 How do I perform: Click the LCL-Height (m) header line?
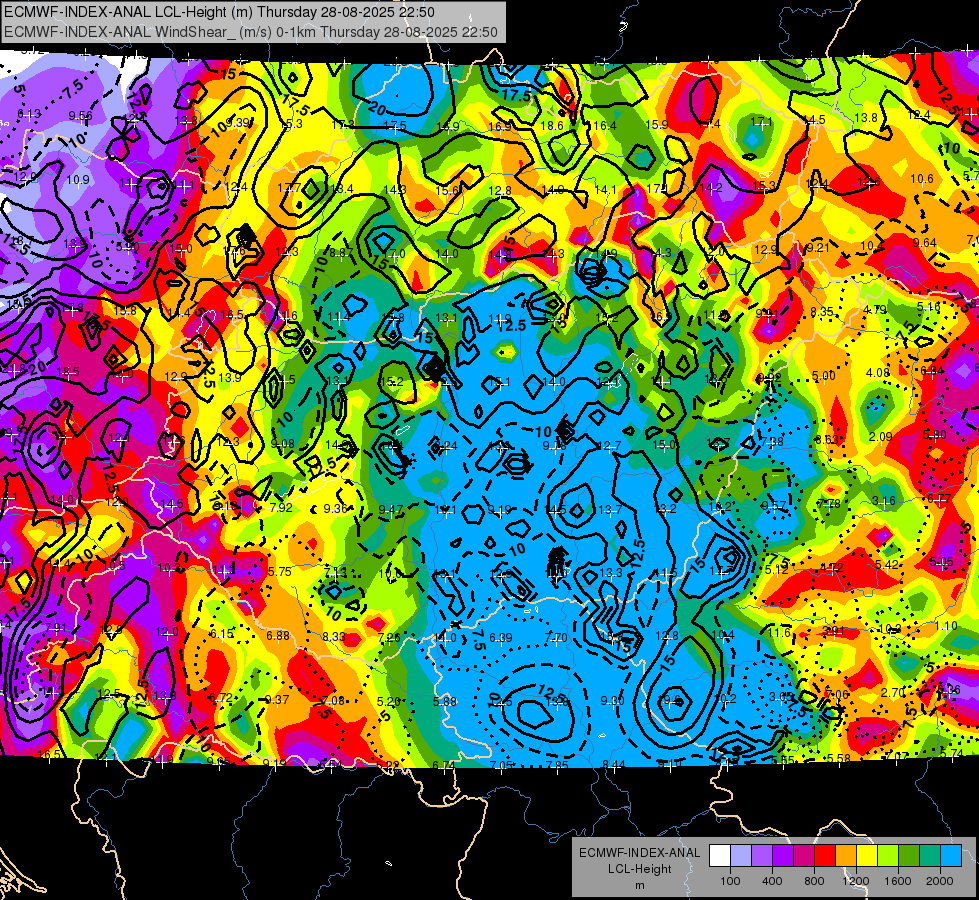[x=219, y=12]
